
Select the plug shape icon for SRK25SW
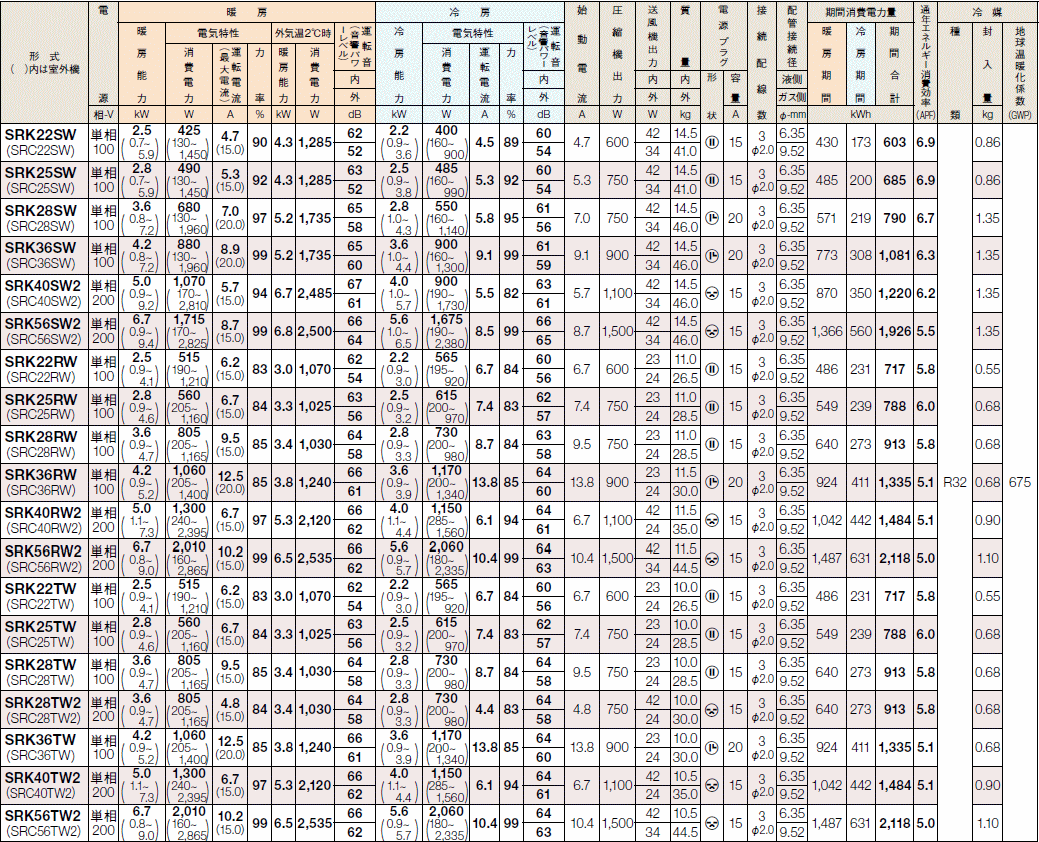tap(712, 180)
